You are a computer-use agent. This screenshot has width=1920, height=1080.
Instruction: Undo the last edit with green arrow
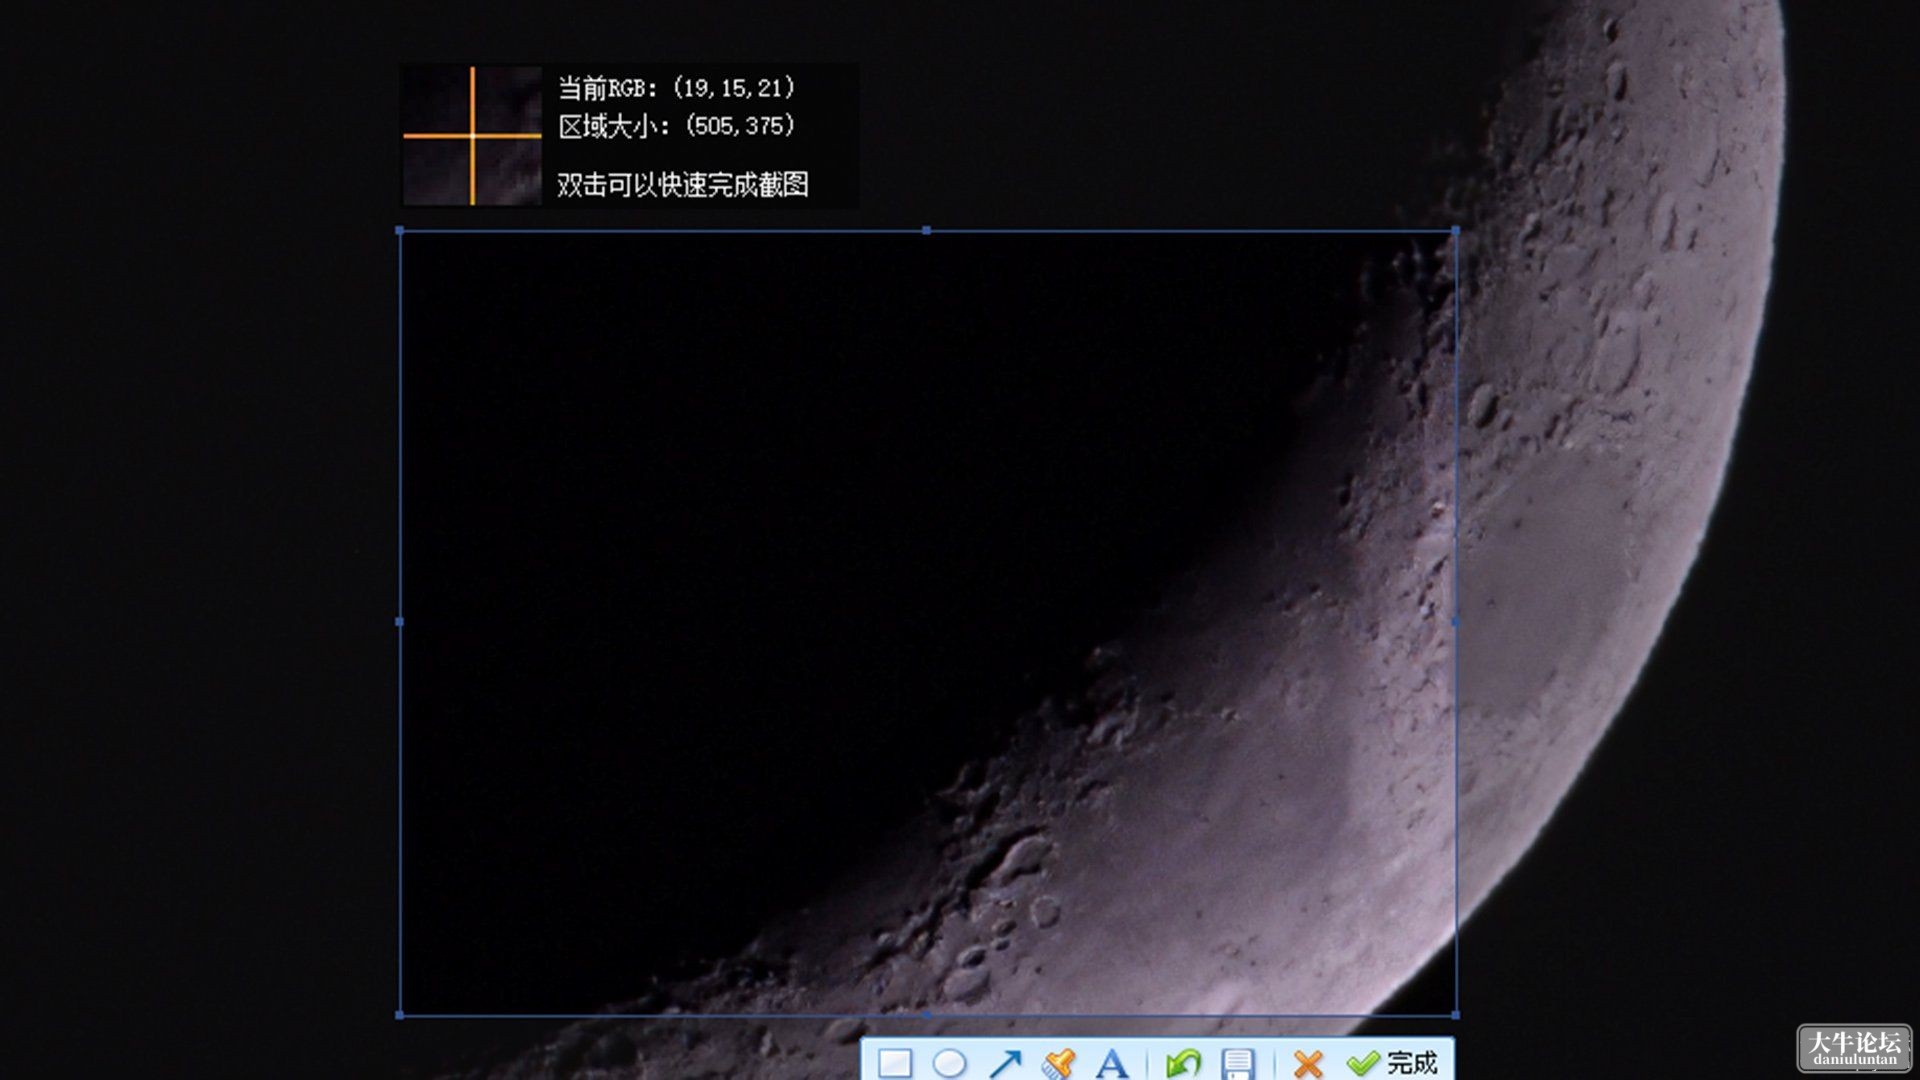[x=1183, y=1062]
